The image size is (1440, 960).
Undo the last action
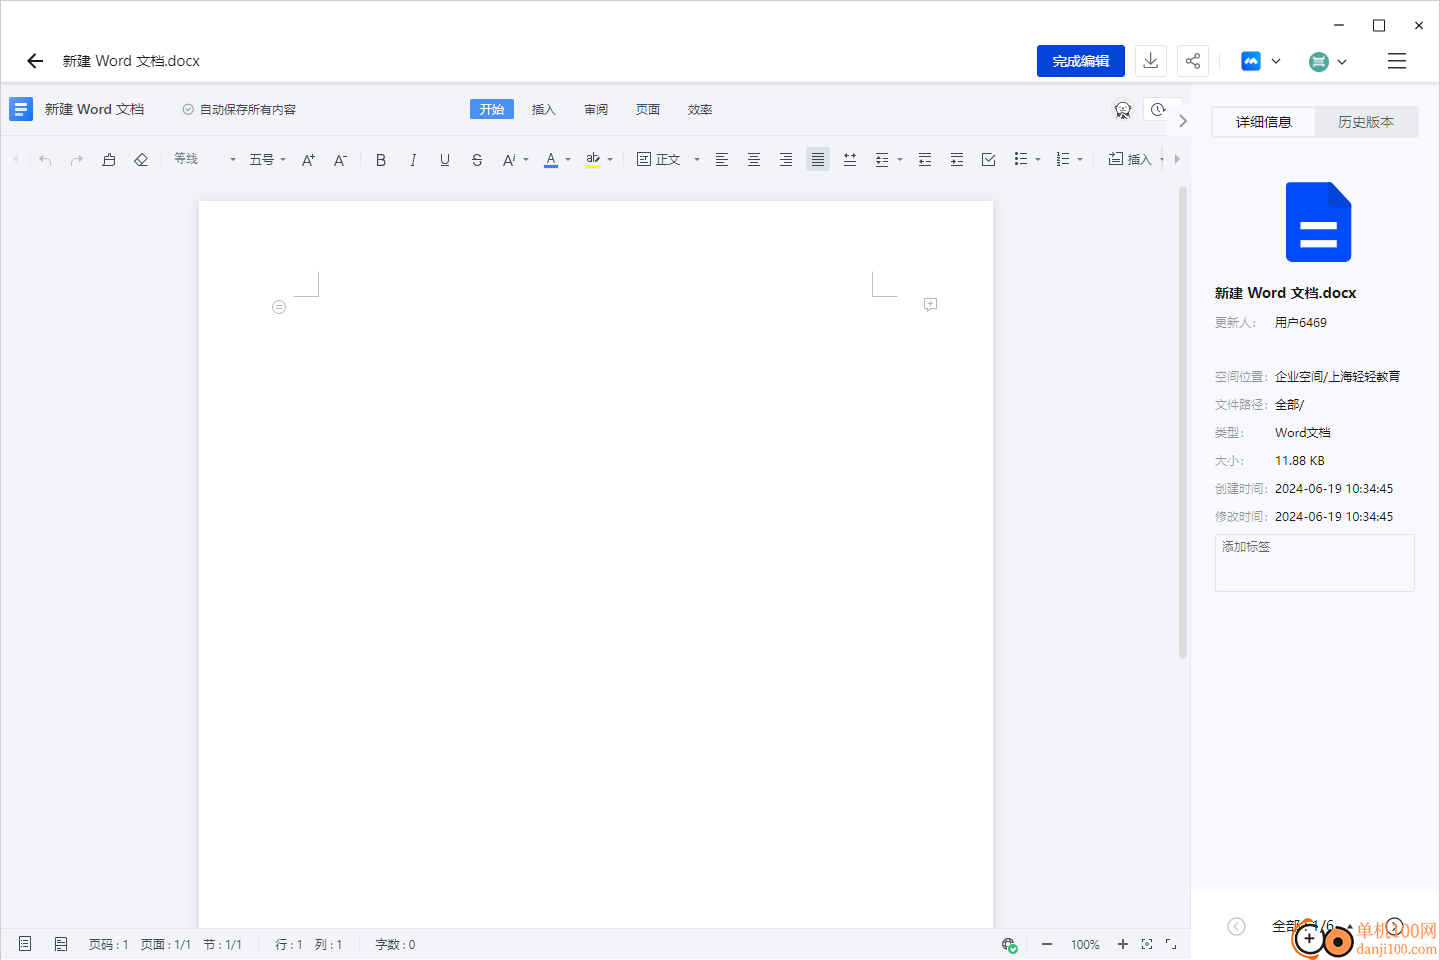point(45,160)
